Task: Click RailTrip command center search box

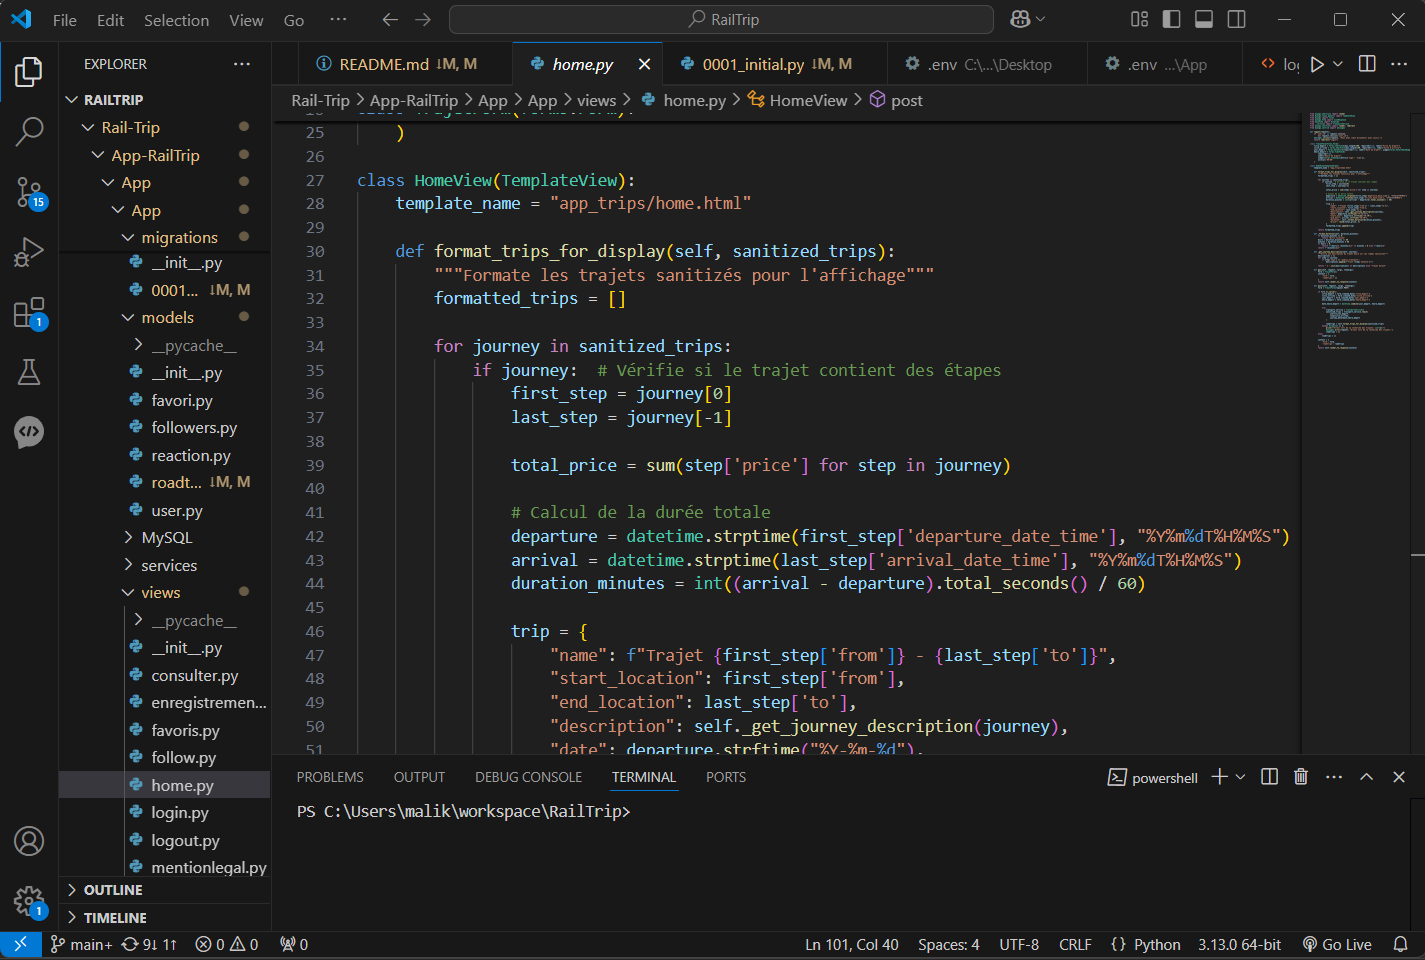Action: click(x=721, y=19)
